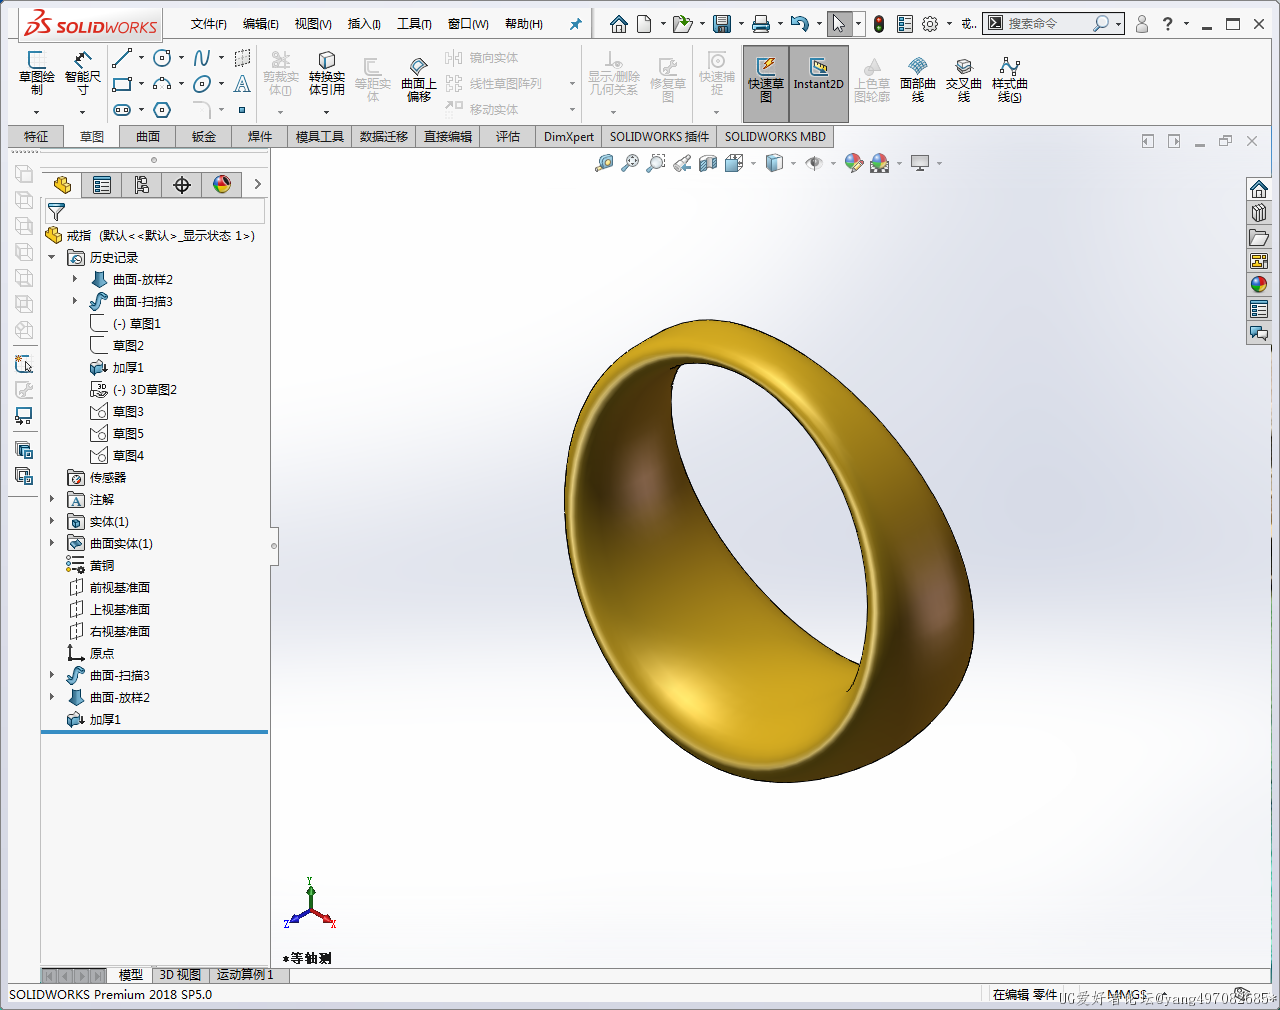Click the filter field in feature tree

tap(155, 211)
